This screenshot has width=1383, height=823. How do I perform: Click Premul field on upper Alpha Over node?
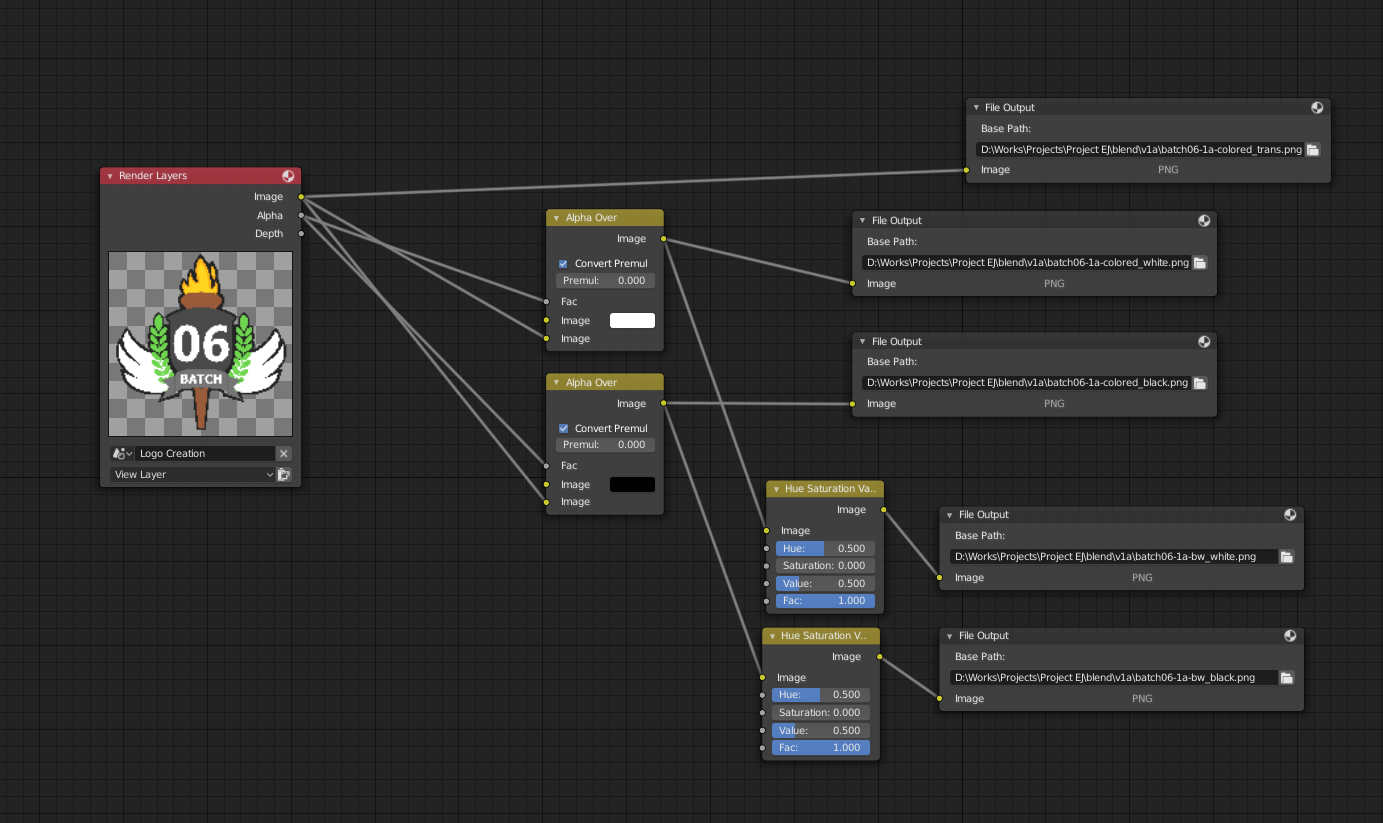click(x=606, y=281)
